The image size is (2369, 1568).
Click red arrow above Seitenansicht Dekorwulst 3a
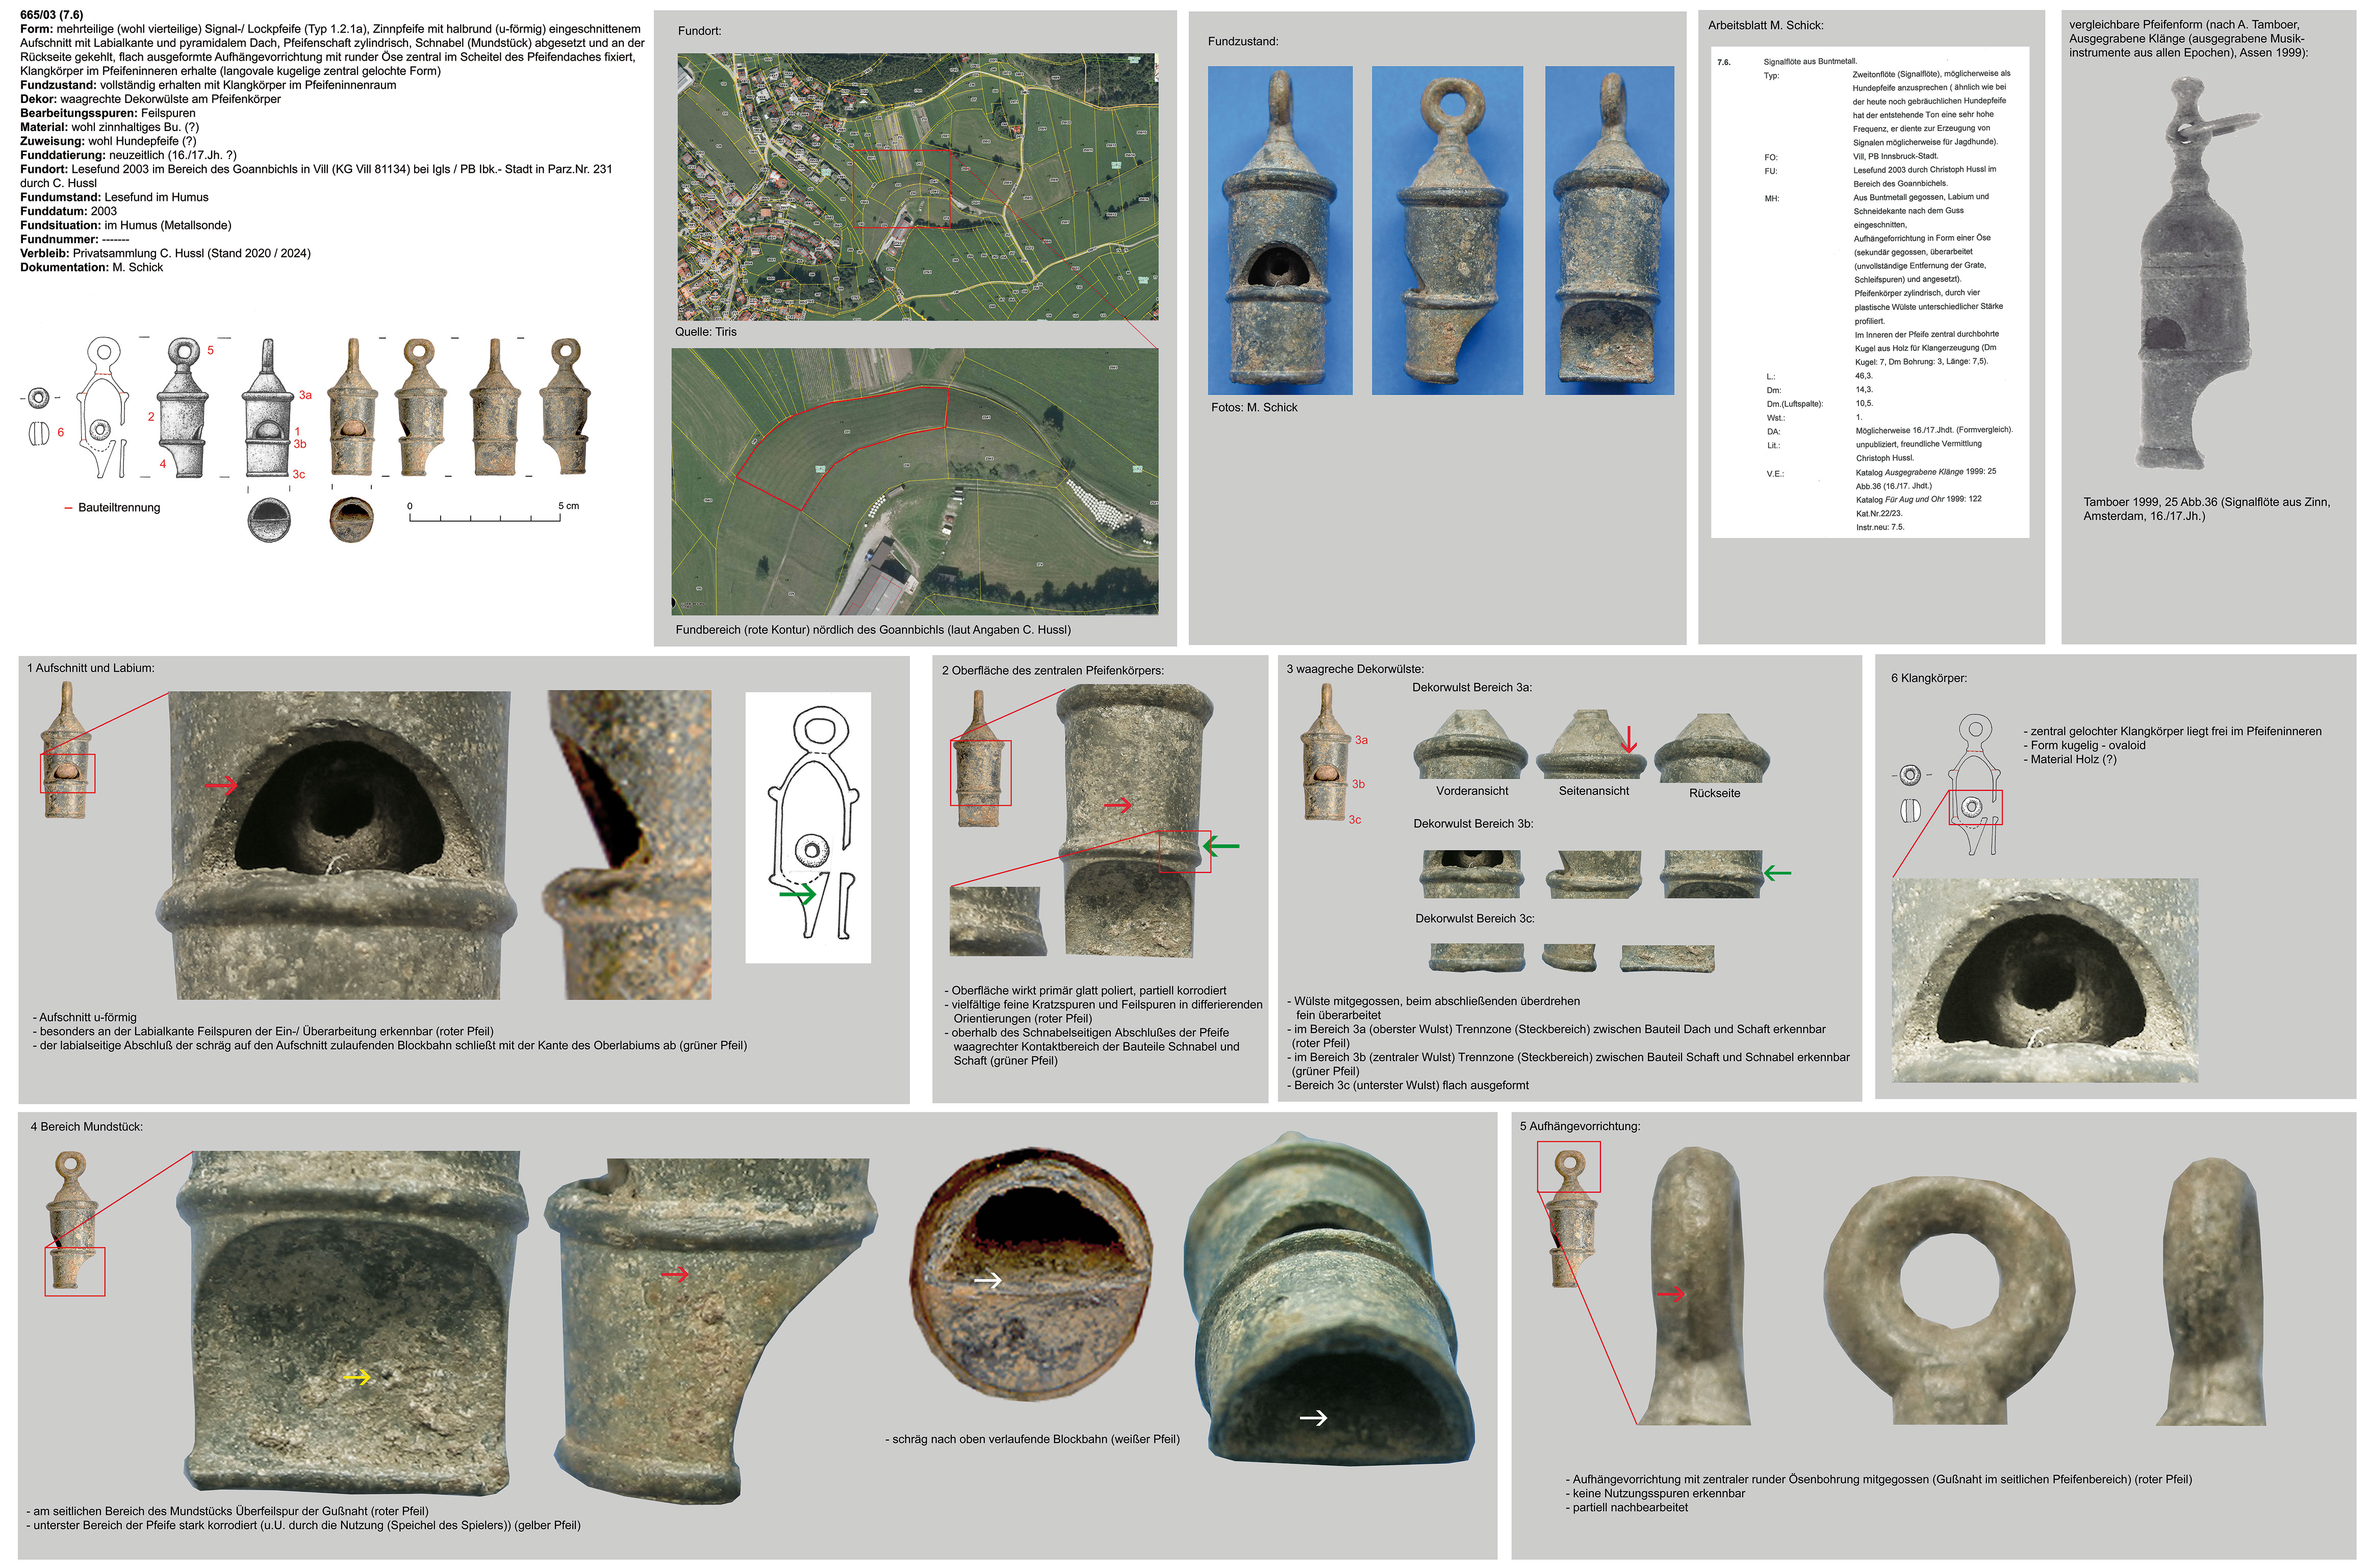tap(1629, 739)
